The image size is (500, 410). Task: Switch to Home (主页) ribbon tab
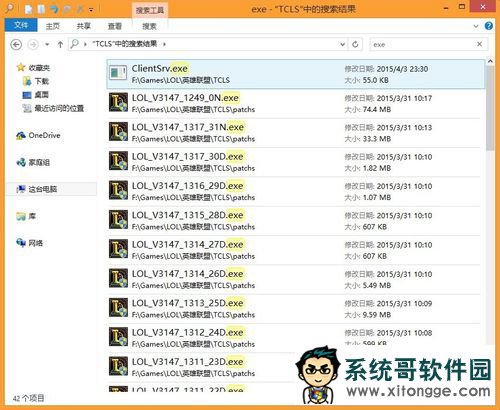pos(53,26)
